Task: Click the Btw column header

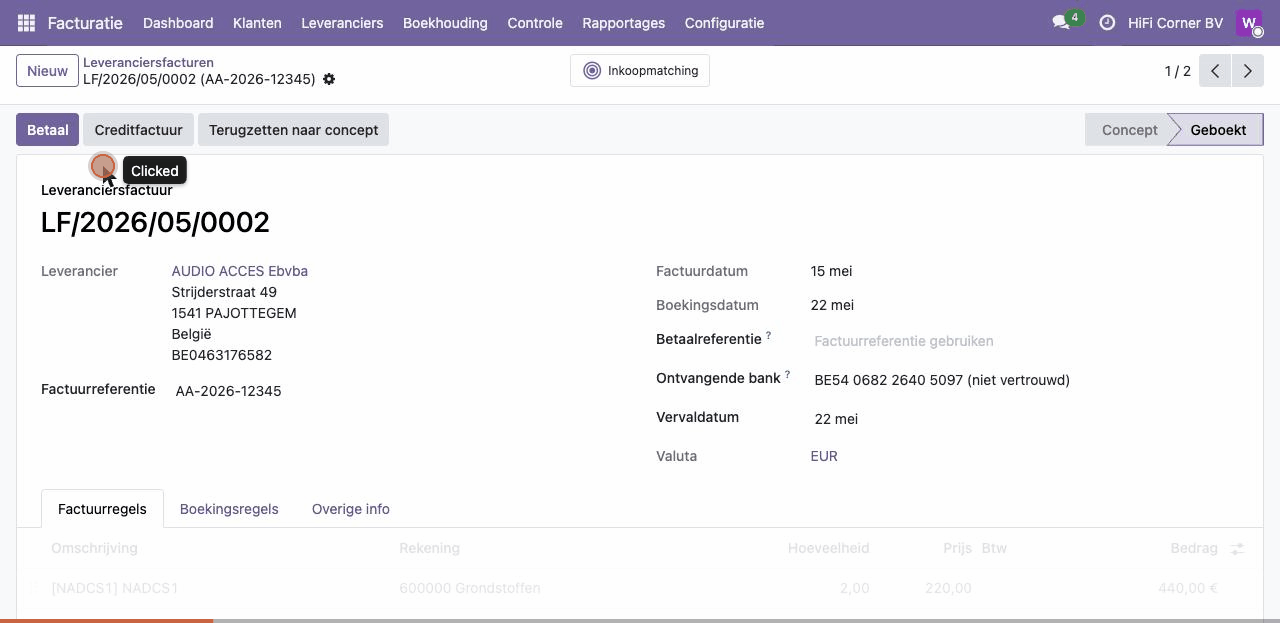Action: point(994,548)
